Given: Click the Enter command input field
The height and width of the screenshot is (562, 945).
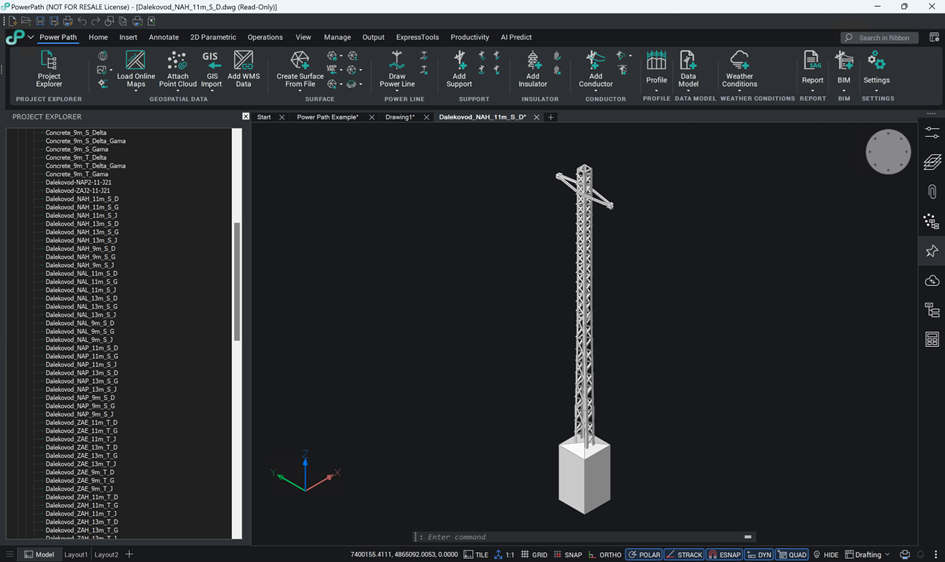Looking at the screenshot, I should (x=580, y=537).
